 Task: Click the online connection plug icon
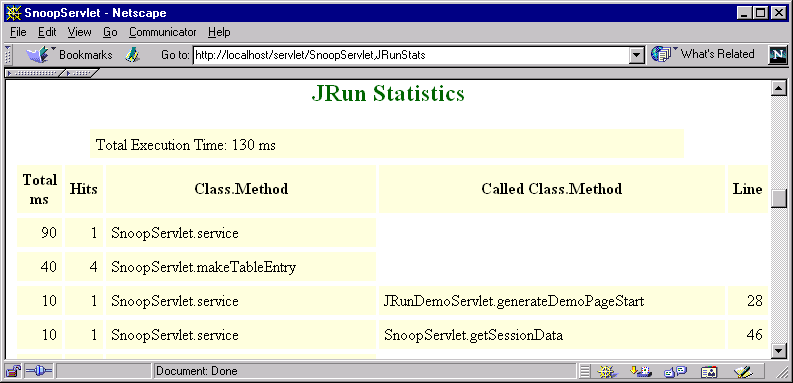click(x=39, y=371)
